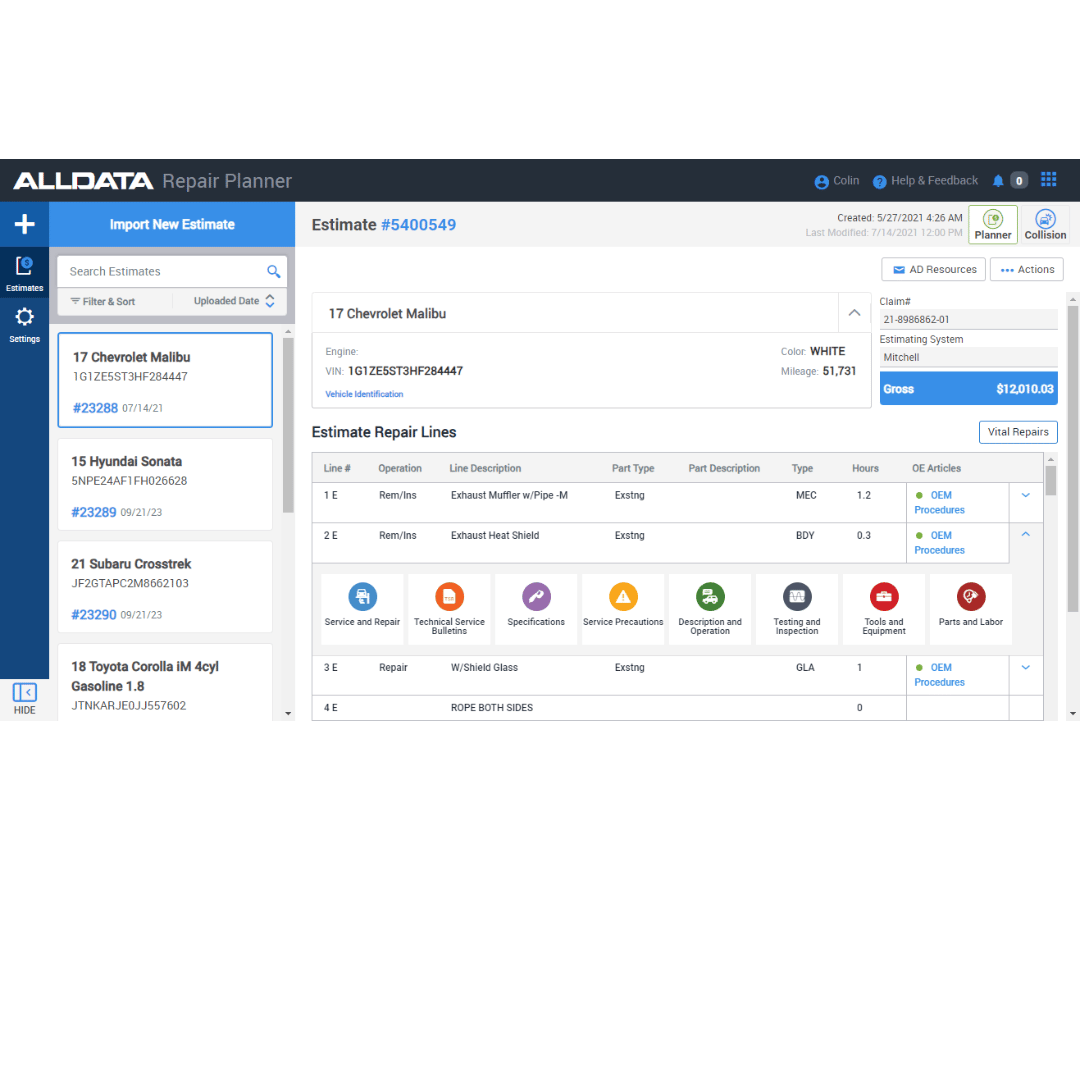Screen dimensions: 1080x1080
Task: Open the Specifications category
Action: [536, 609]
